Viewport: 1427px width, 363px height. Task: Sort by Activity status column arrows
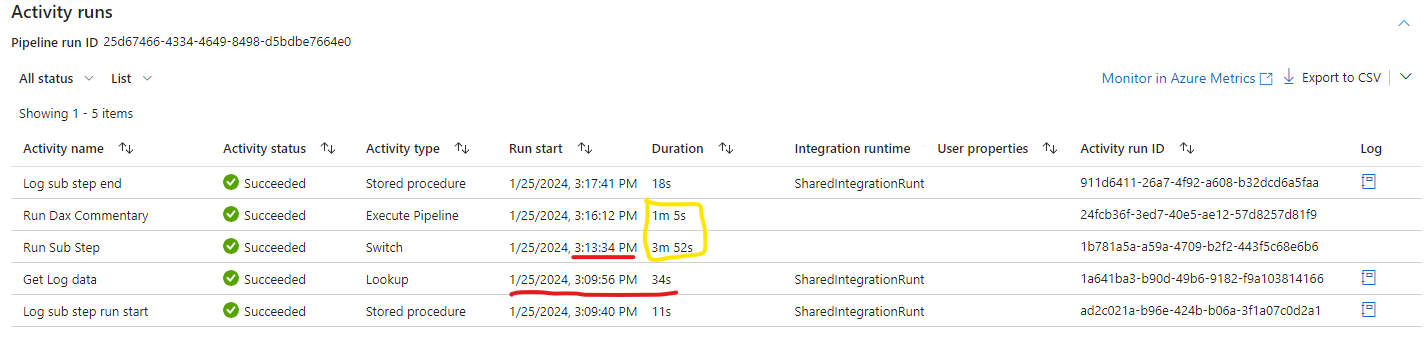(x=328, y=148)
